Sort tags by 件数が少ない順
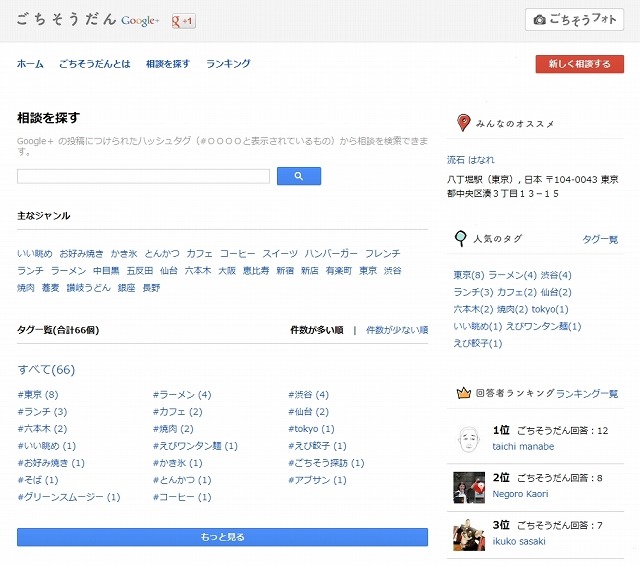 397,330
